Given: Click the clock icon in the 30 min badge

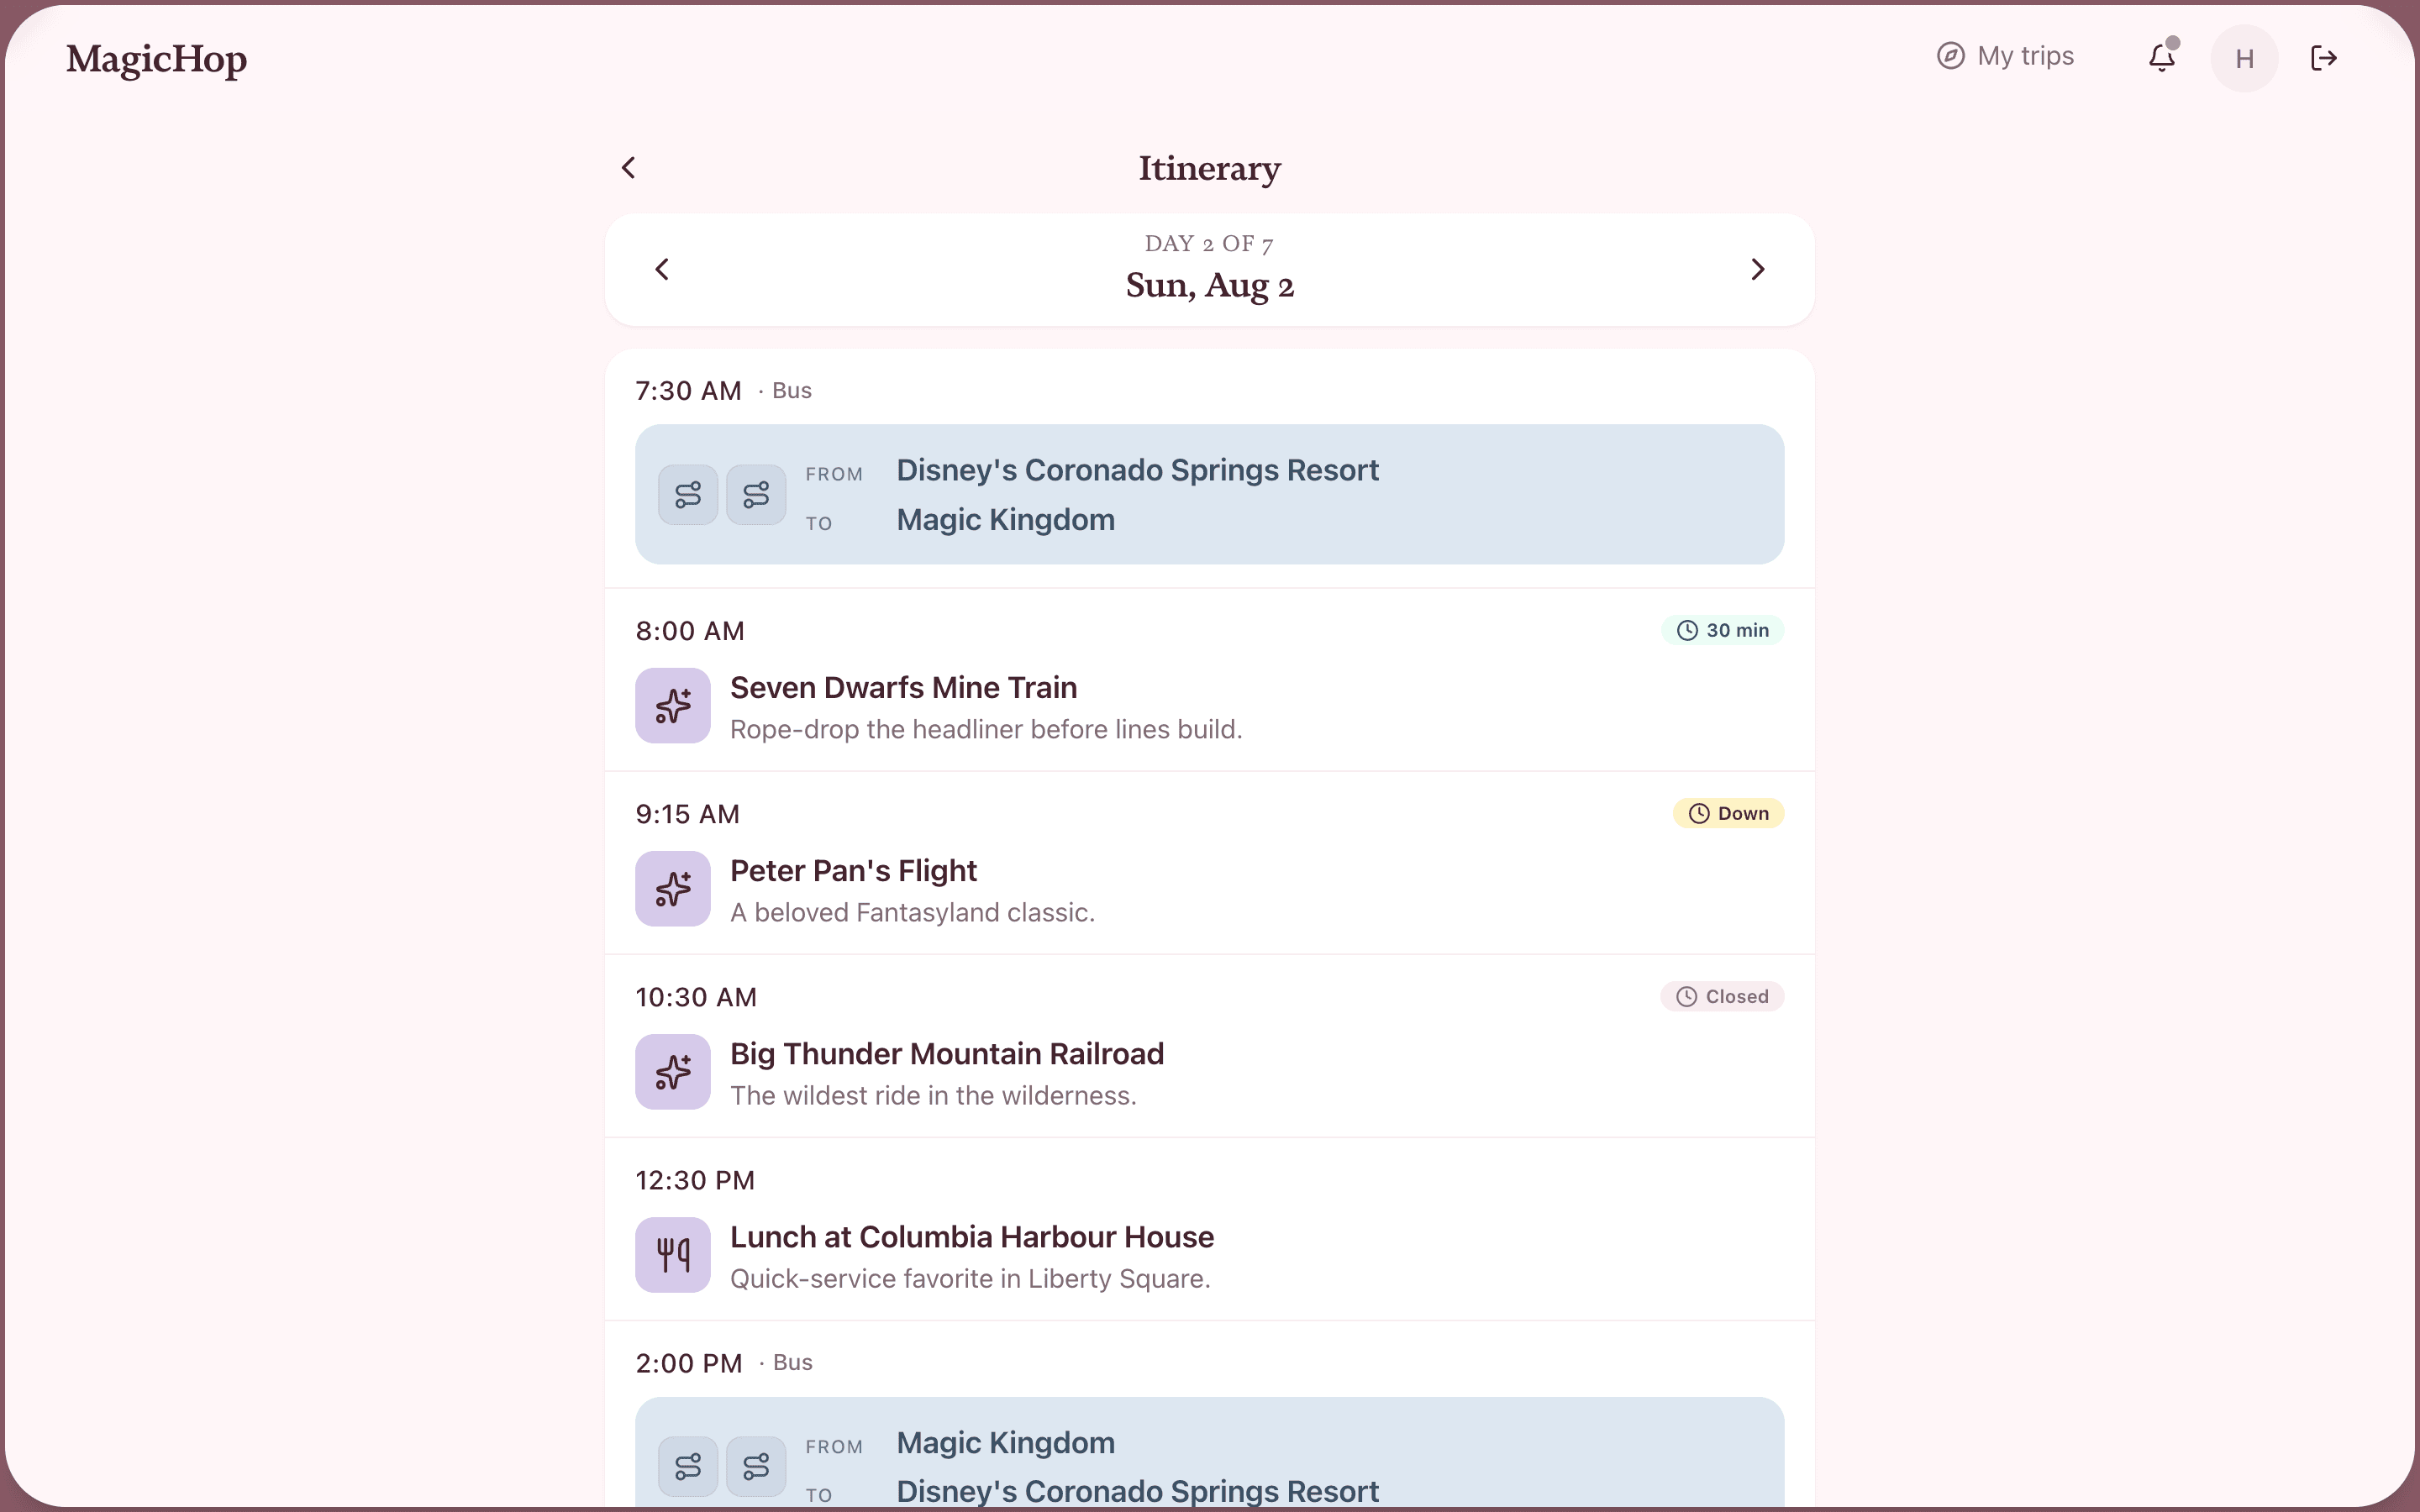Looking at the screenshot, I should point(1687,630).
